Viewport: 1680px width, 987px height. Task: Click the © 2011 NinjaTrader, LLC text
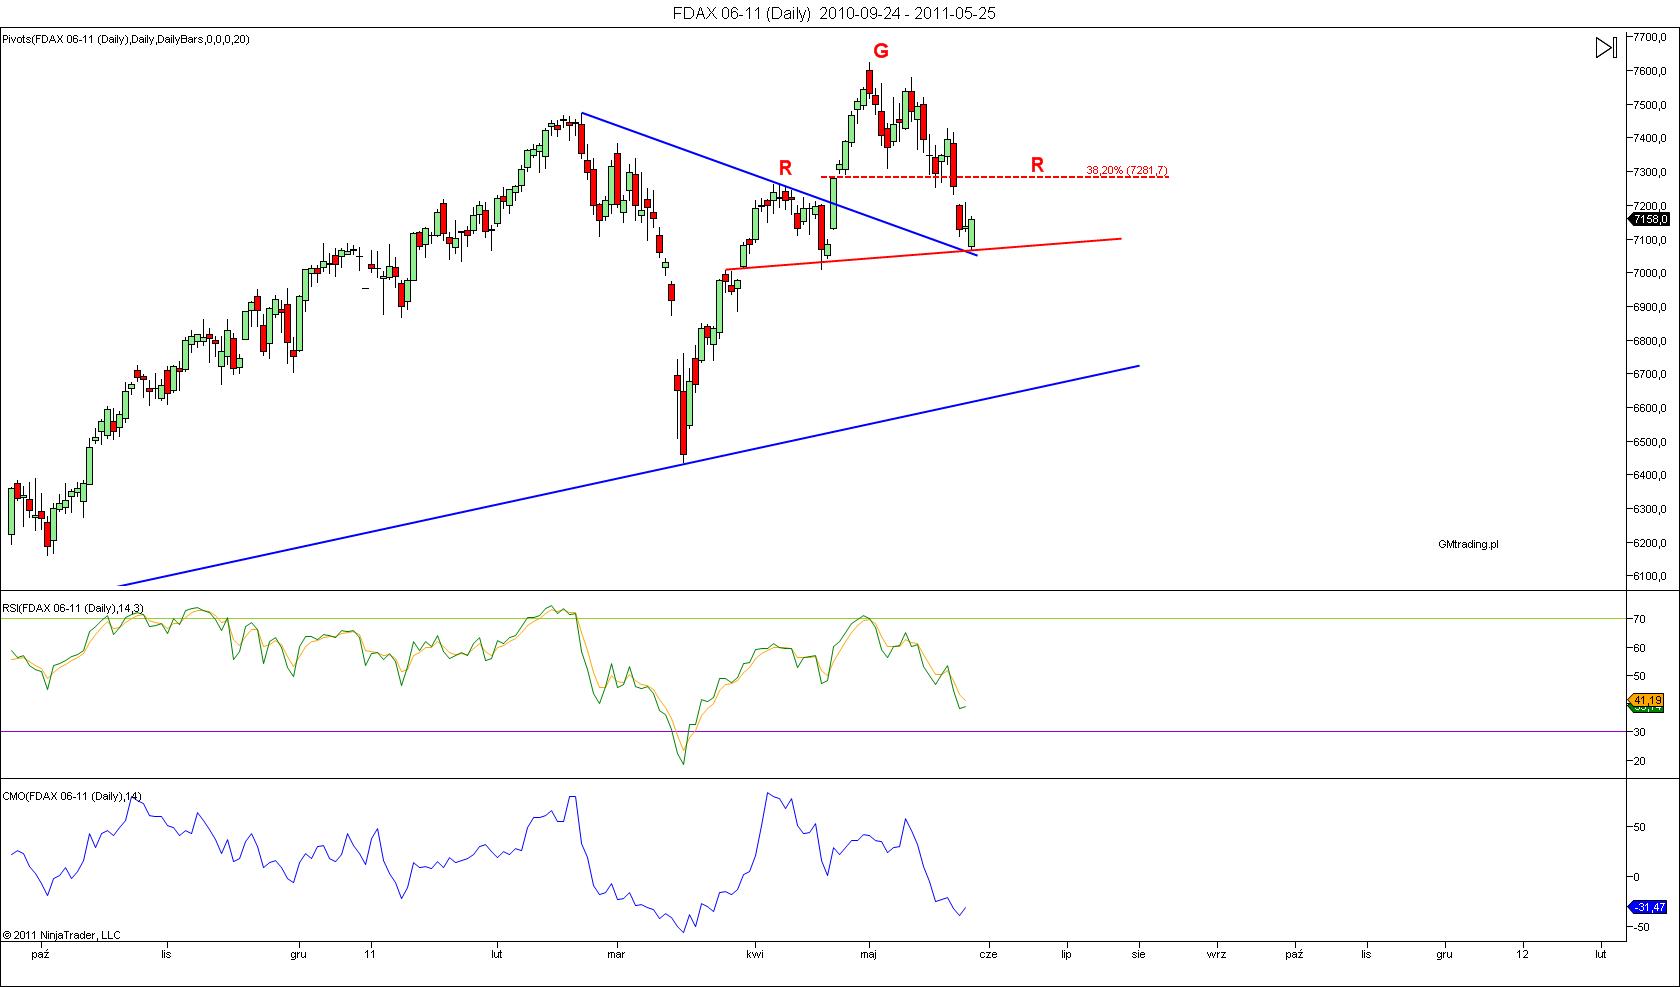[62, 935]
